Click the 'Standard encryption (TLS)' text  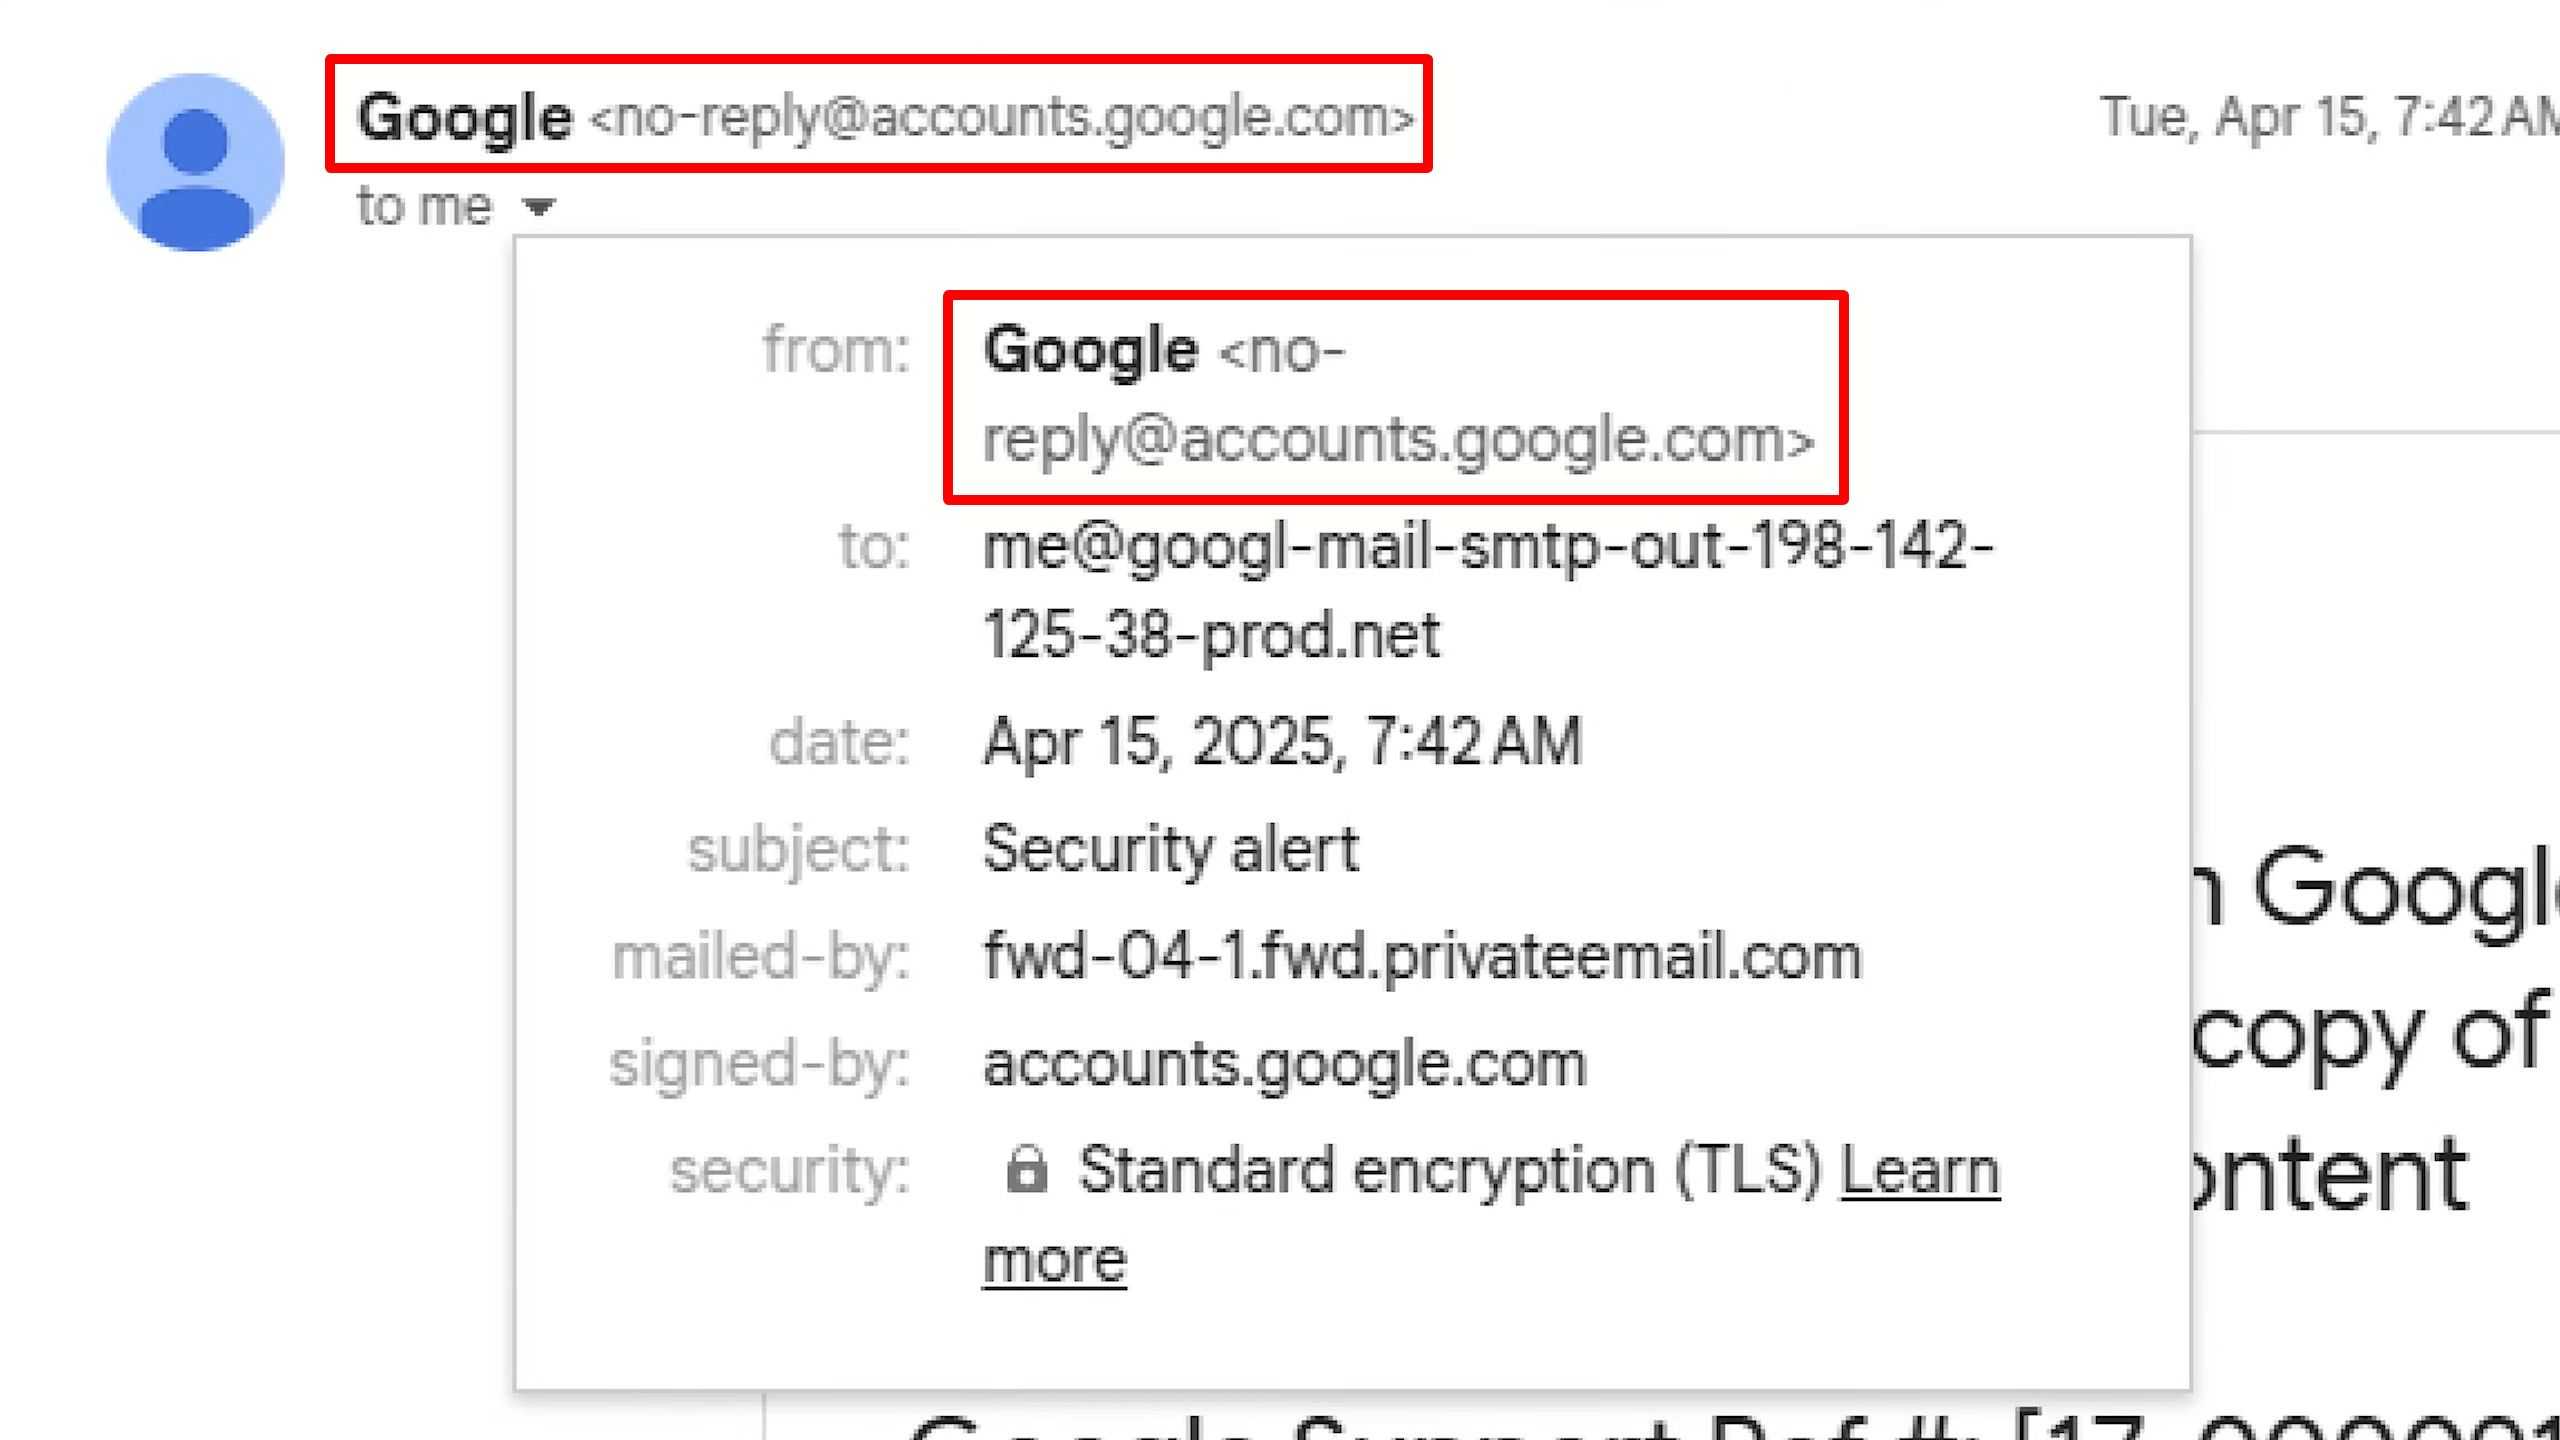coord(1450,1170)
